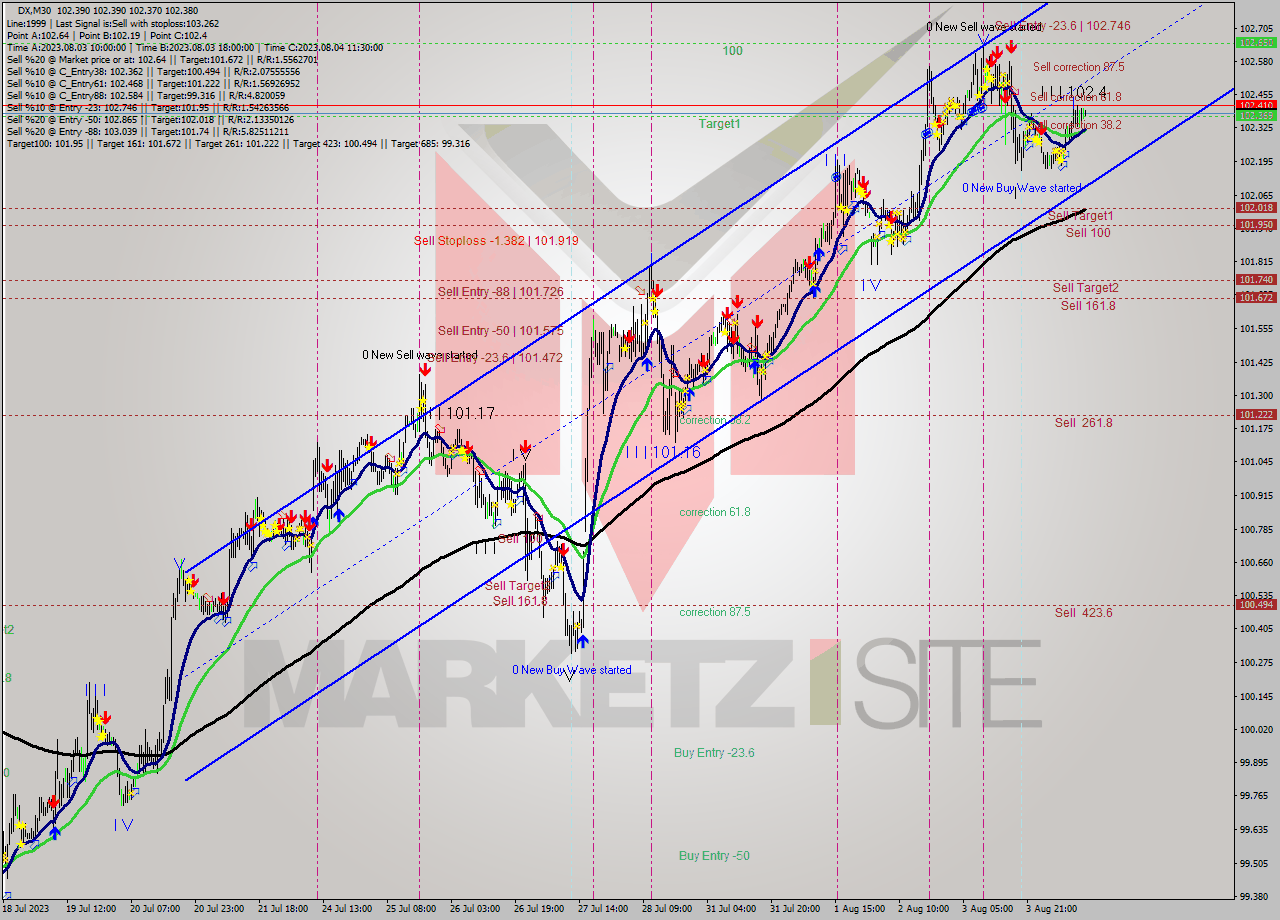Click the 101.555 price axis value

coord(1257,329)
